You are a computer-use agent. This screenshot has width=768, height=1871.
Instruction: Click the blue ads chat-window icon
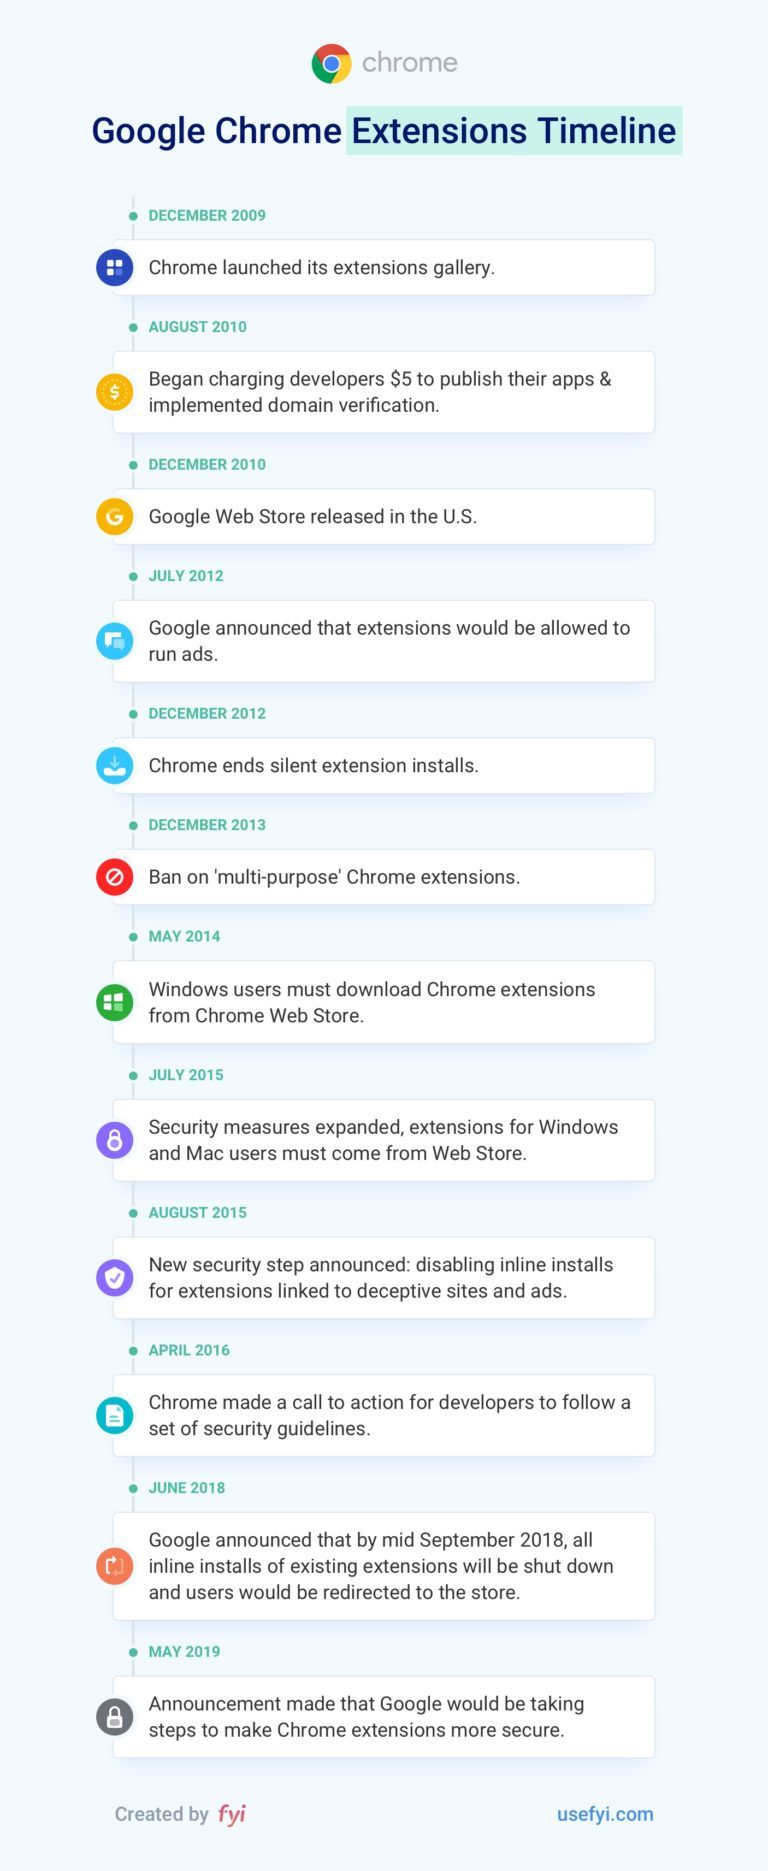(x=114, y=641)
